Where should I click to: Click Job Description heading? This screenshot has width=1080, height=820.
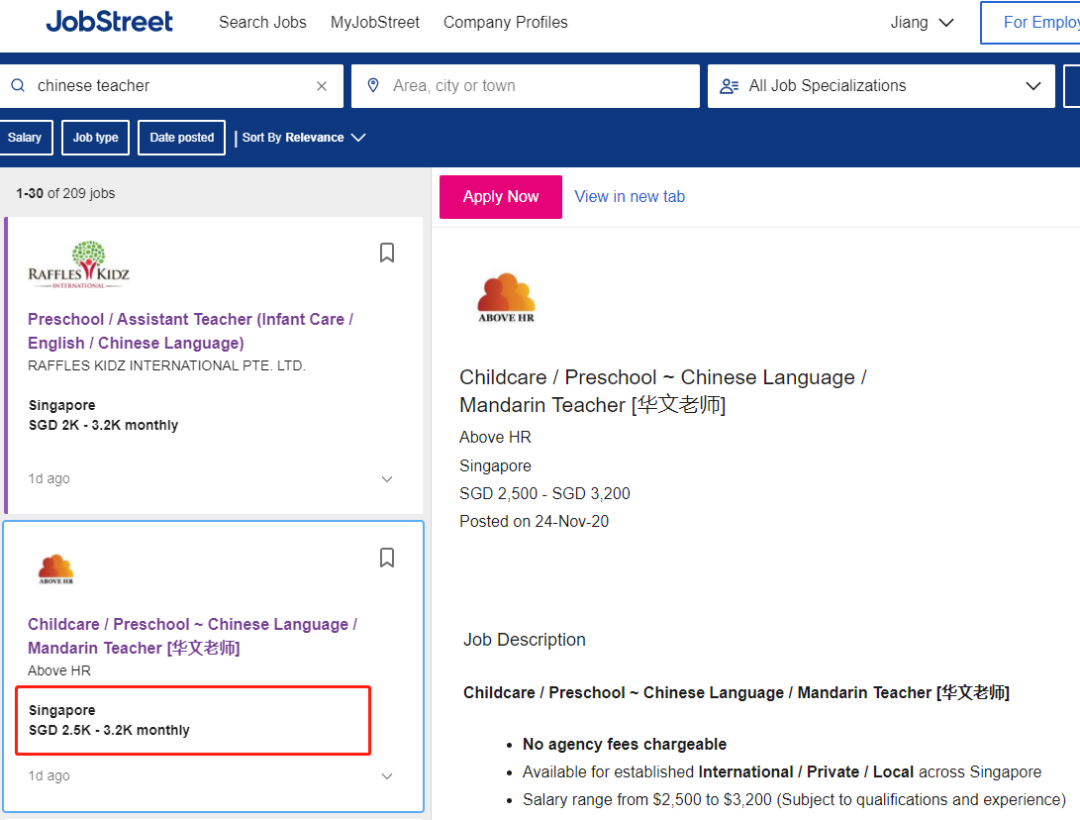524,640
